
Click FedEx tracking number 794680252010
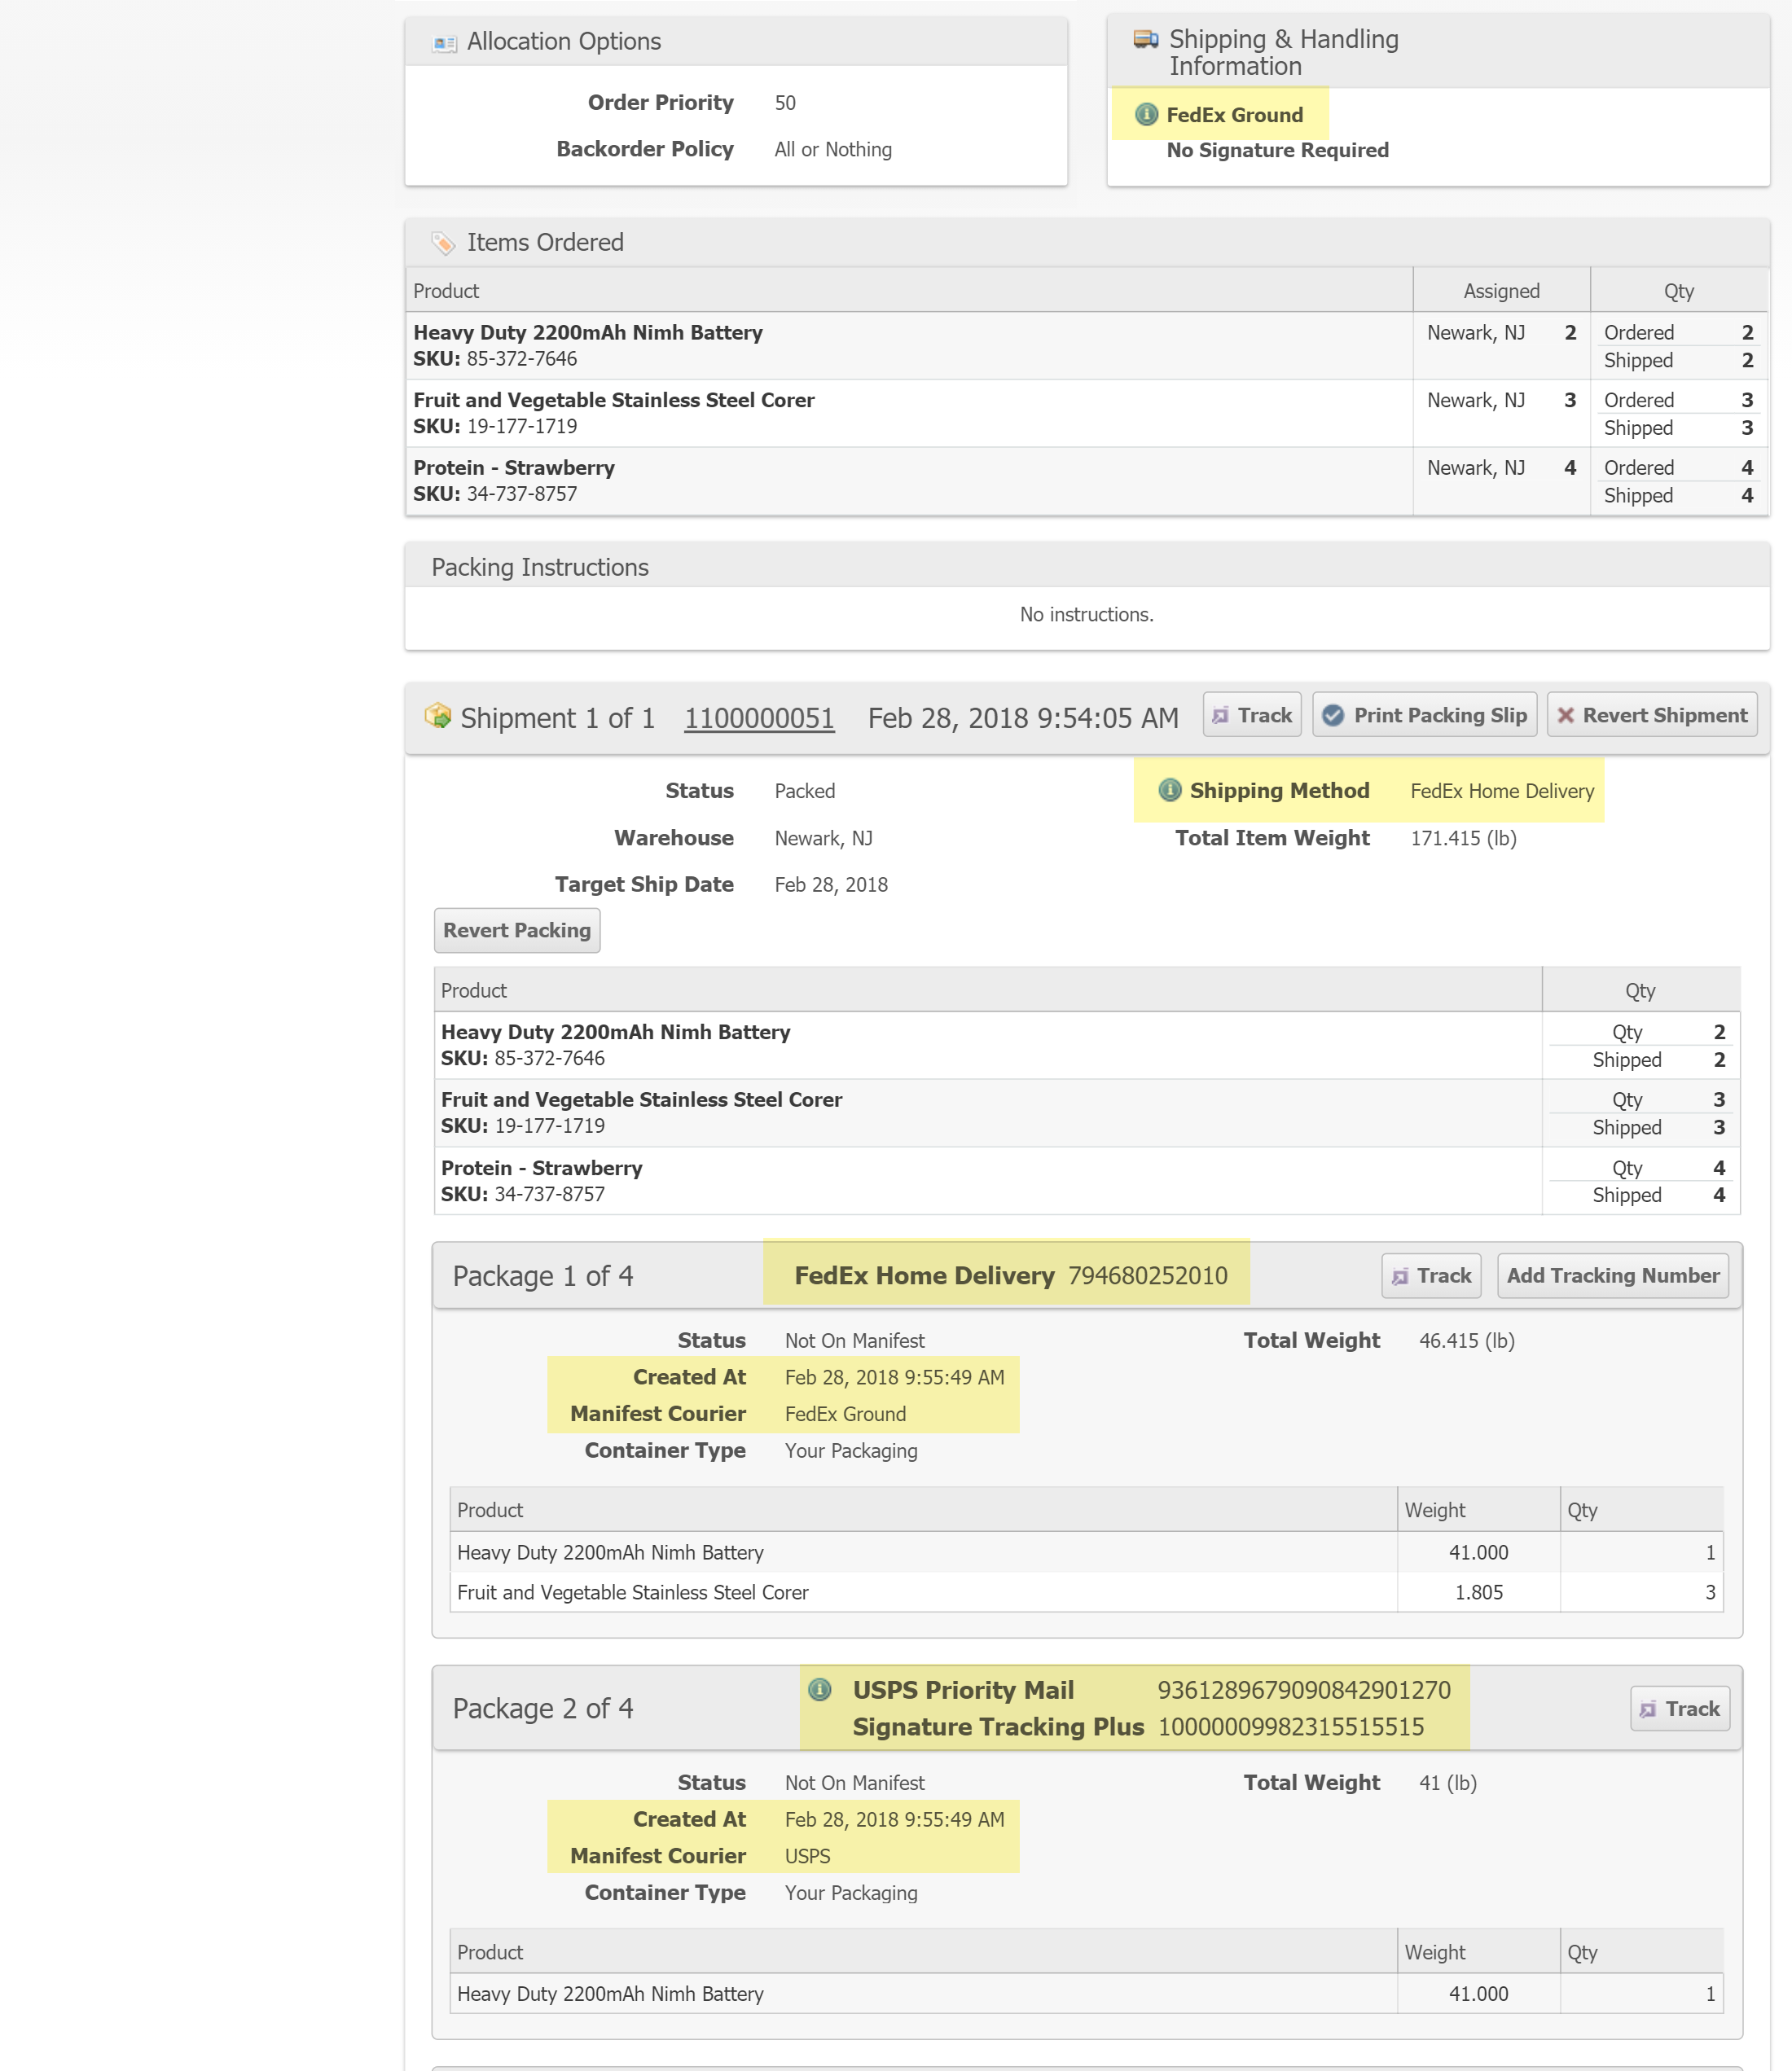(1147, 1275)
